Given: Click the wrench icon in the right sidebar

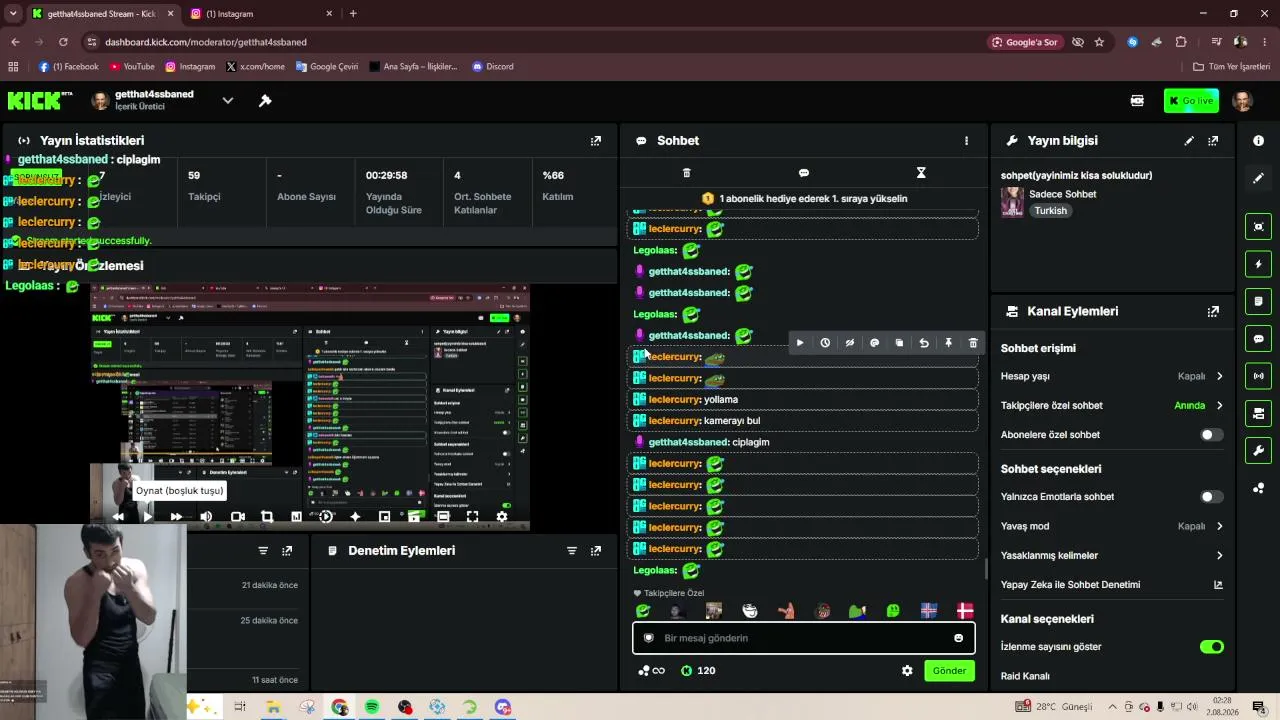Looking at the screenshot, I should [x=1258, y=451].
